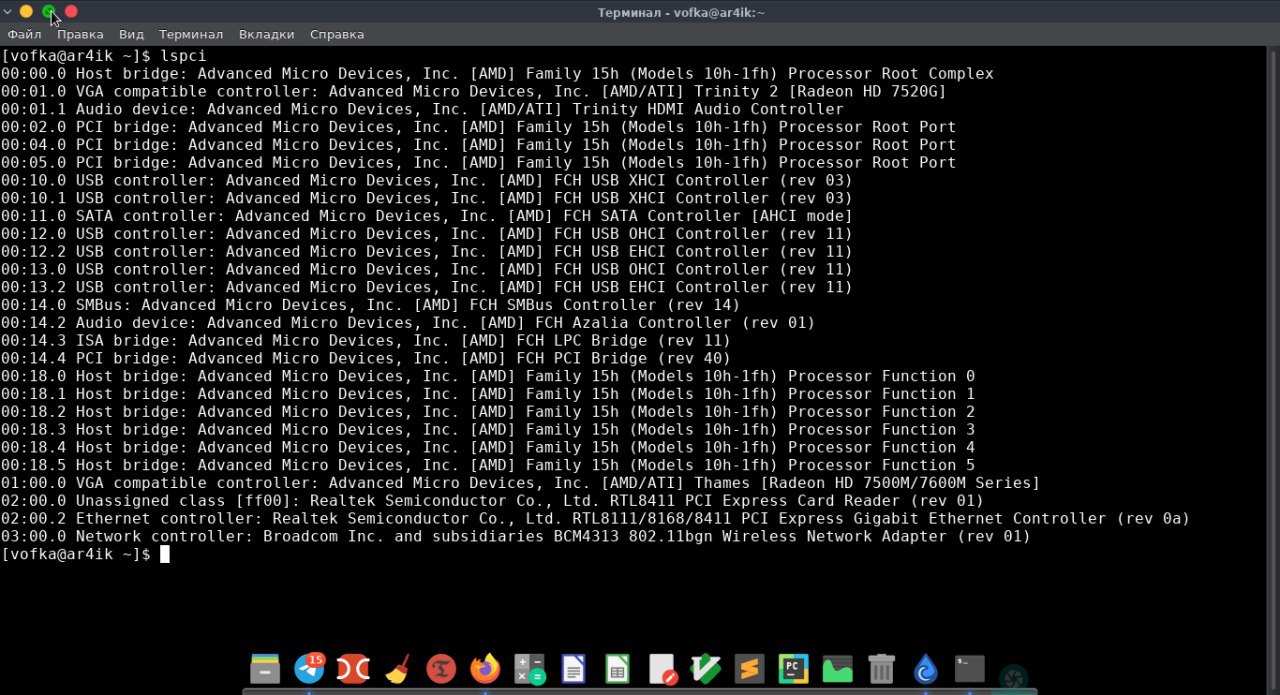Click the terminal cursor at the last prompt
The width and height of the screenshot is (1280, 695).
[165, 554]
